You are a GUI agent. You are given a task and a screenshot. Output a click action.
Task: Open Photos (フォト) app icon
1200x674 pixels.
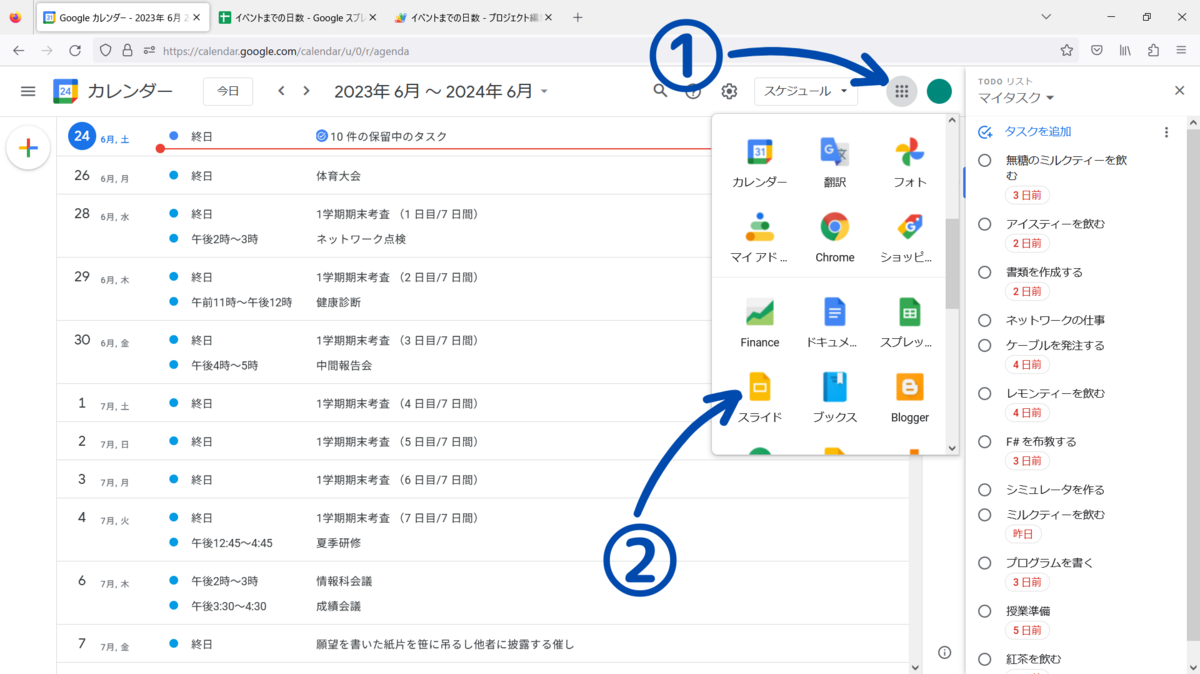pos(909,162)
